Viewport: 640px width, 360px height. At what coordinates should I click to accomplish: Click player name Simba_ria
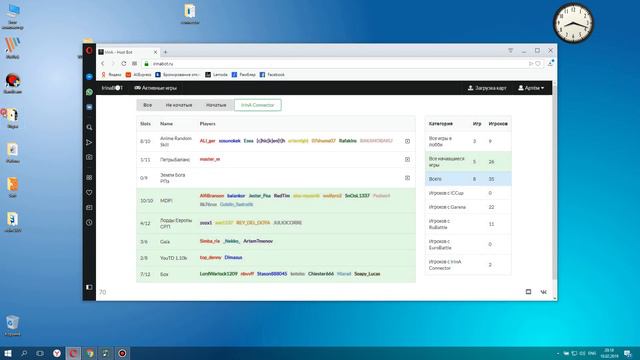tap(210, 241)
